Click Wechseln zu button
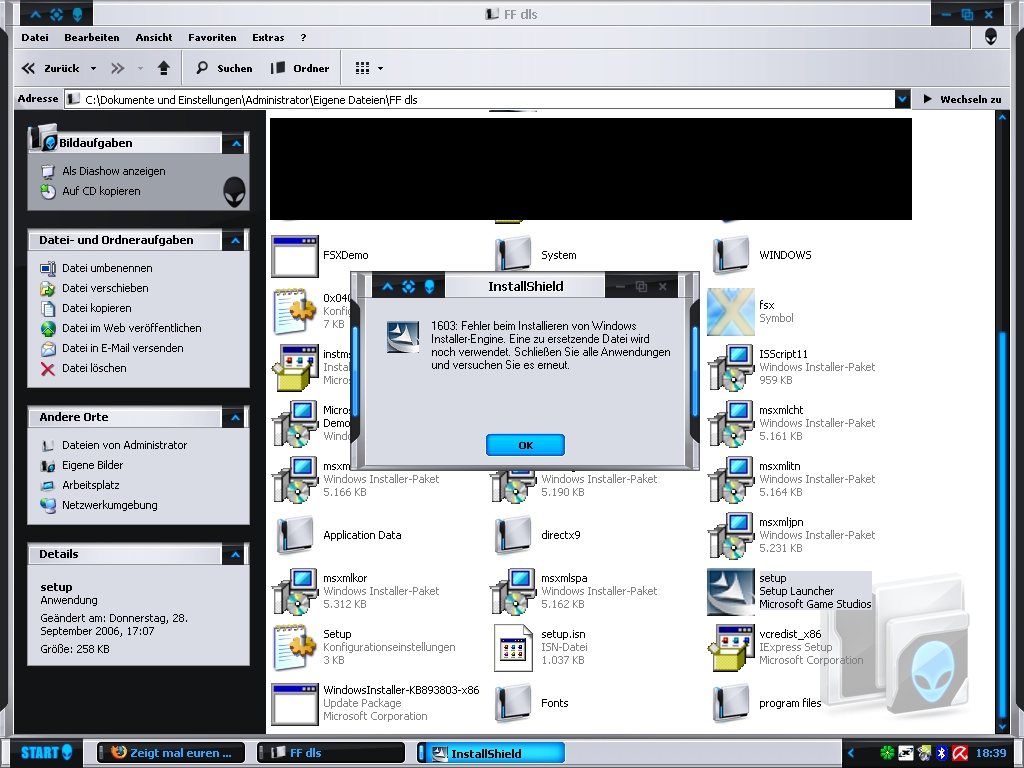Viewport: 1024px width, 768px height. pos(962,99)
